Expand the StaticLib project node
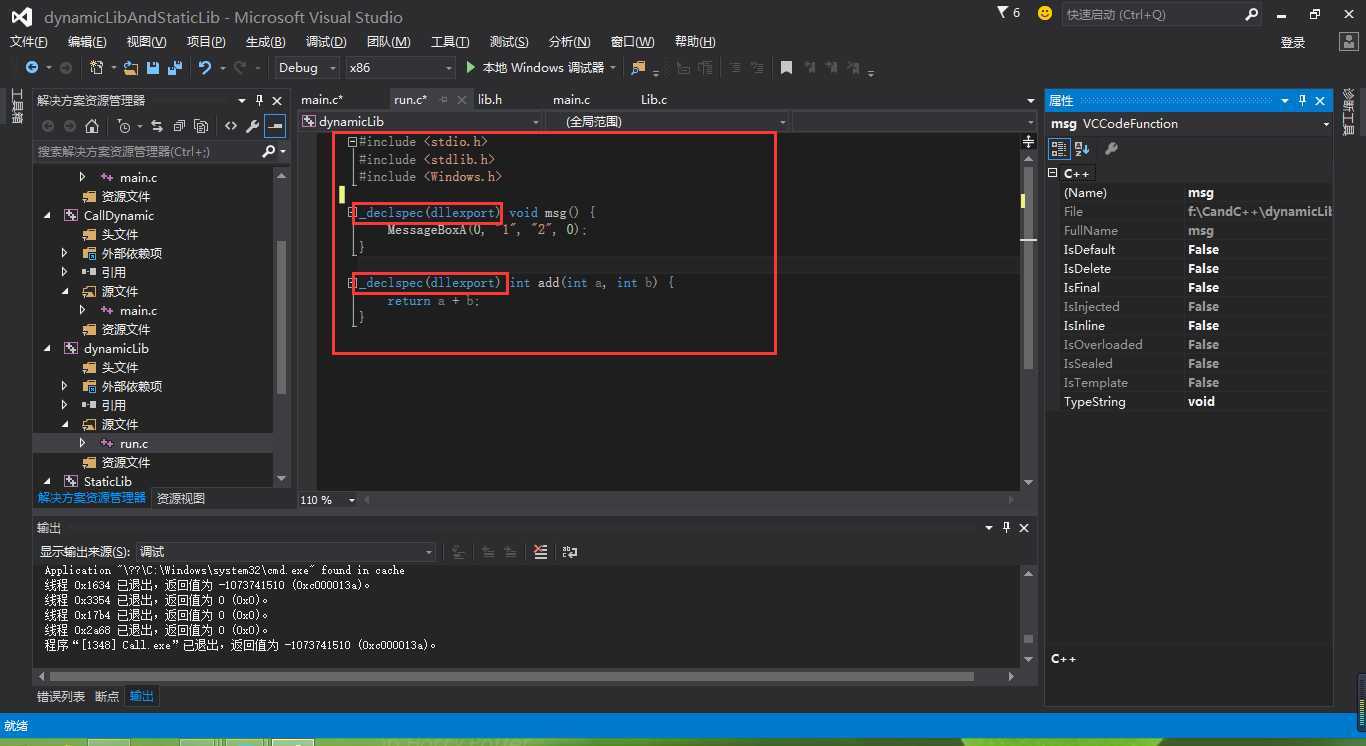The width and height of the screenshot is (1366, 746). click(47, 481)
